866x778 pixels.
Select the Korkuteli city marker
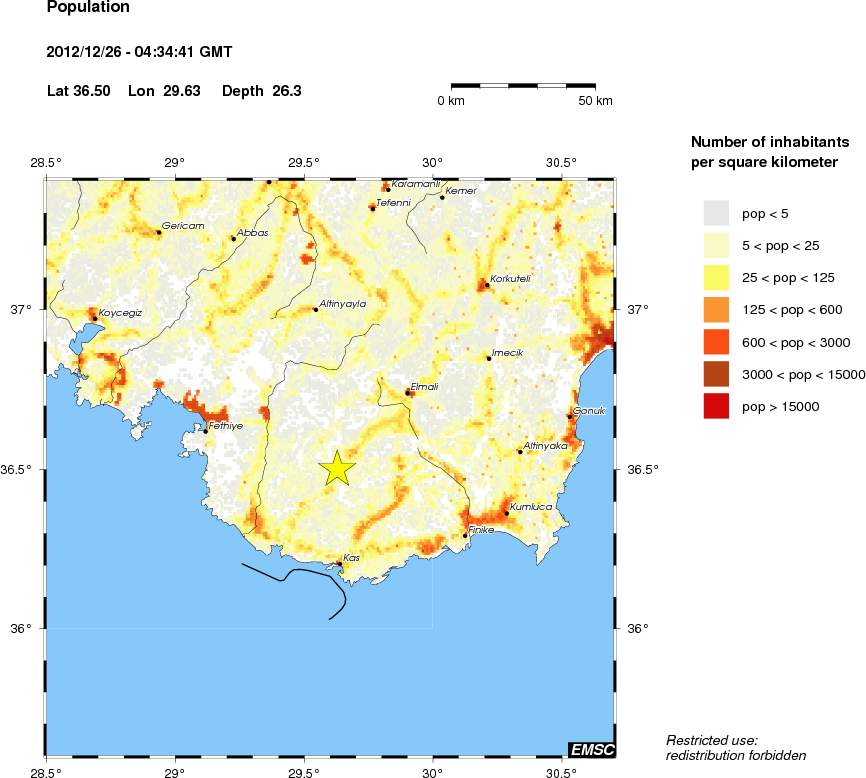(x=487, y=285)
